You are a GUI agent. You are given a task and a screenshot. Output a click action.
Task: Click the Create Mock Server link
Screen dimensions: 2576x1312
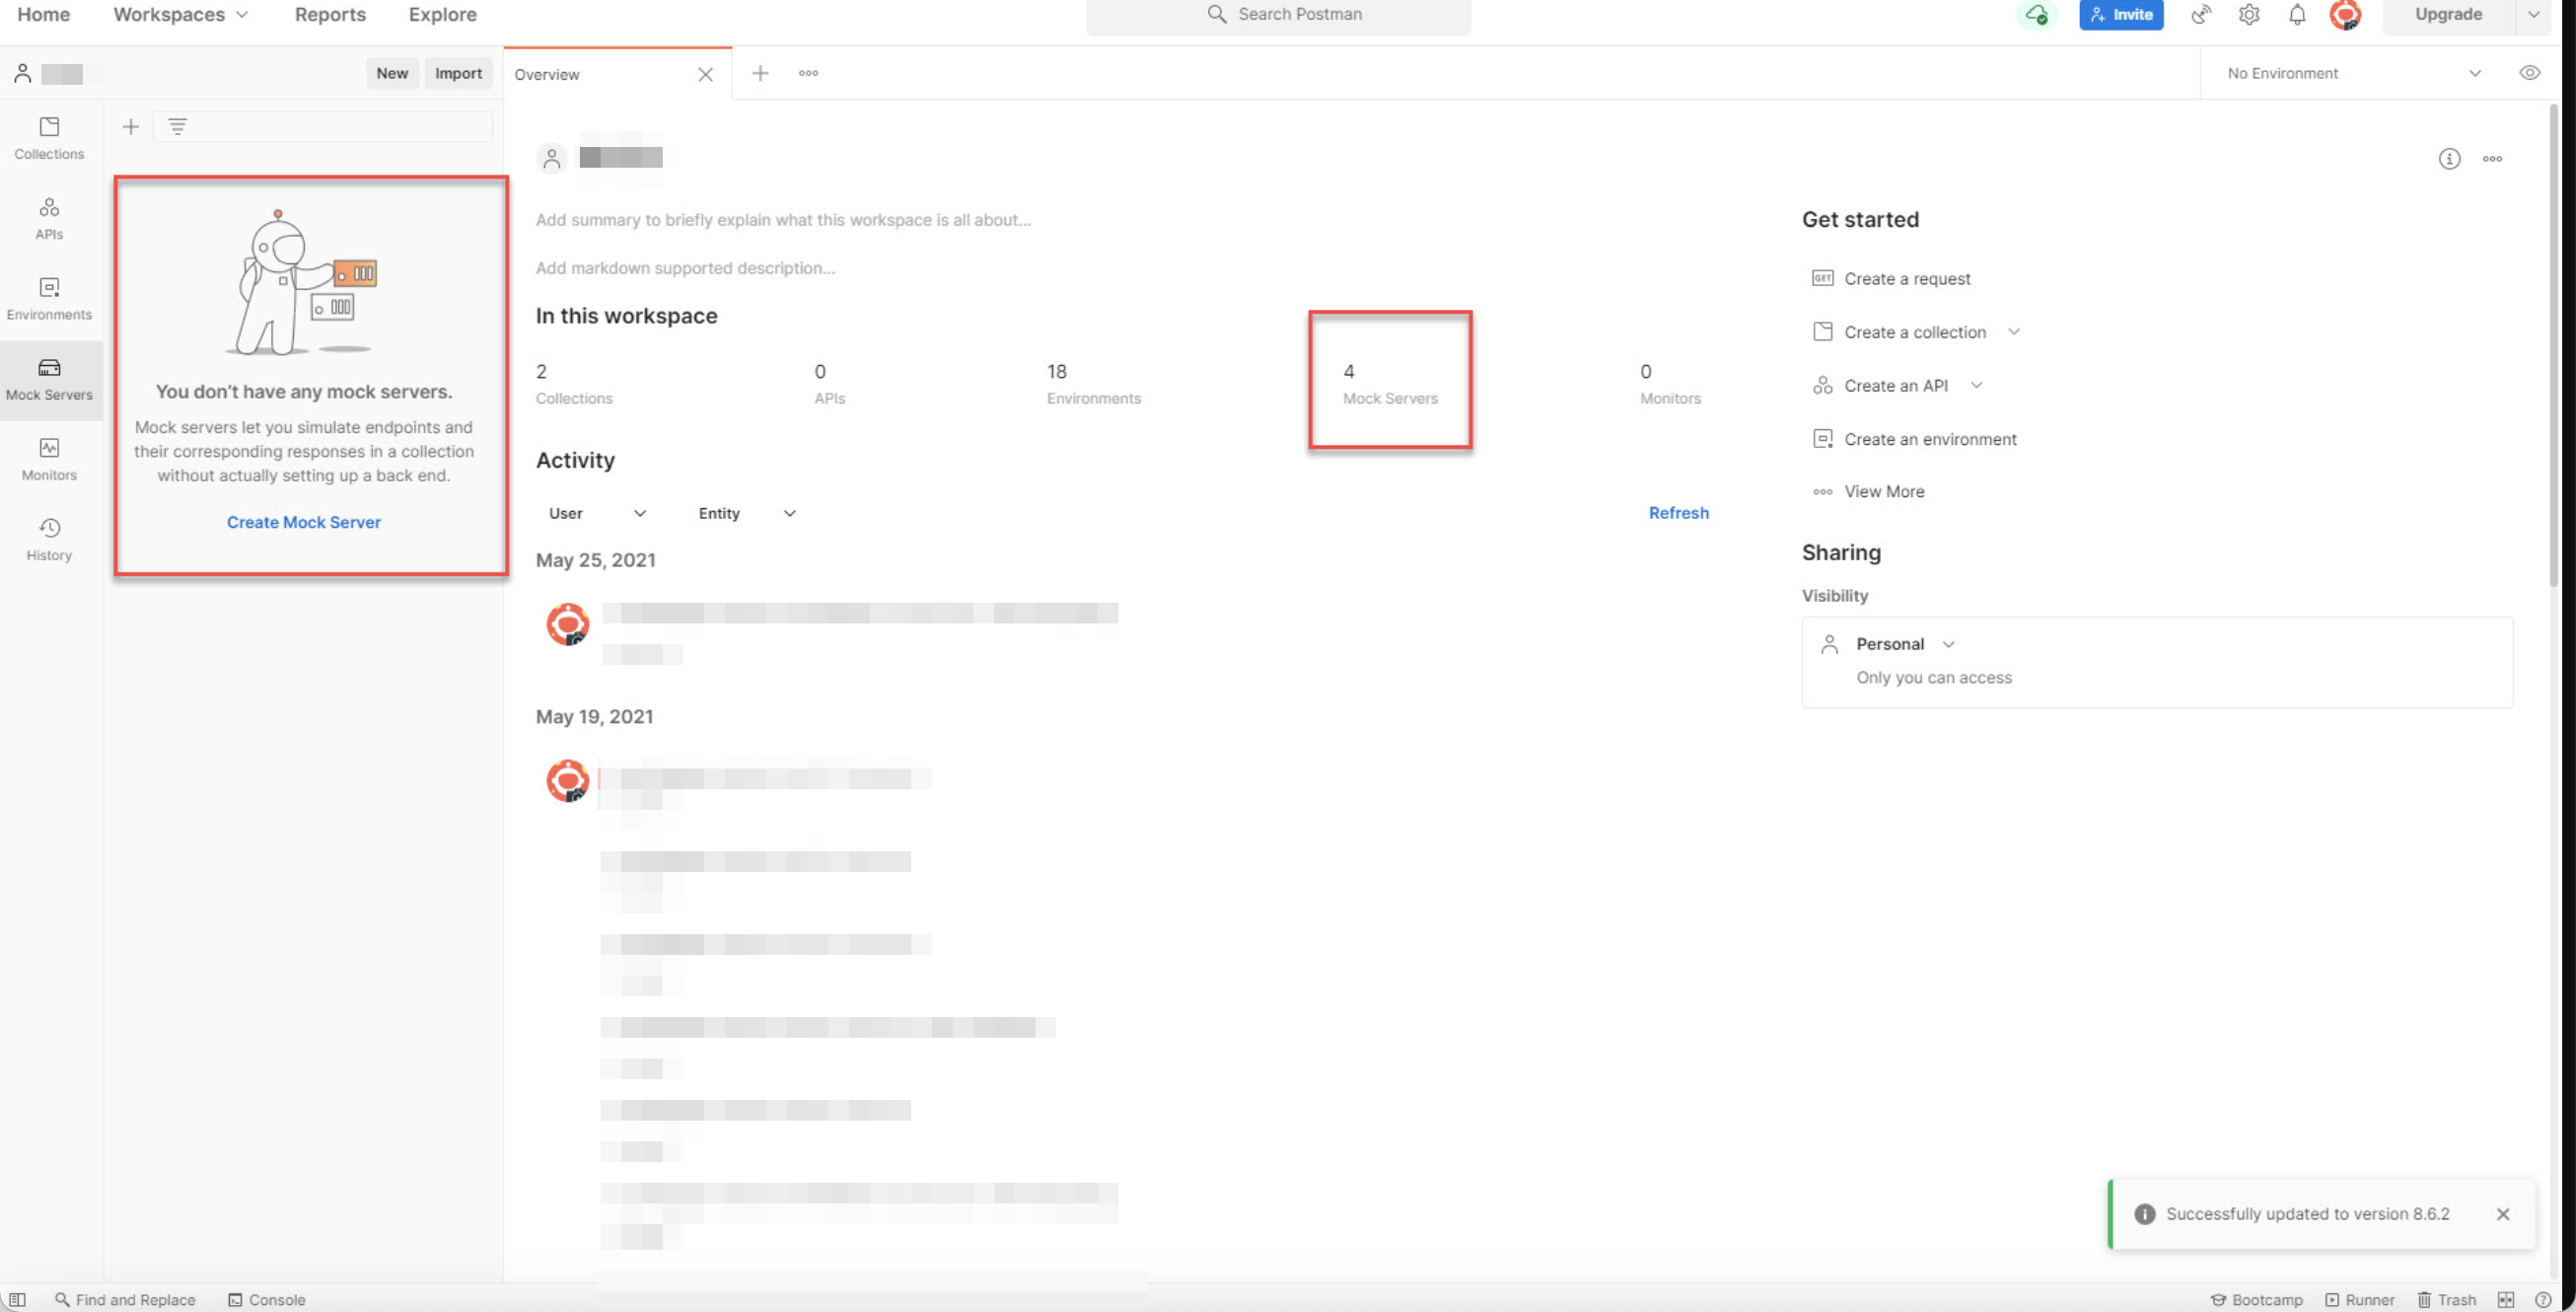tap(303, 521)
